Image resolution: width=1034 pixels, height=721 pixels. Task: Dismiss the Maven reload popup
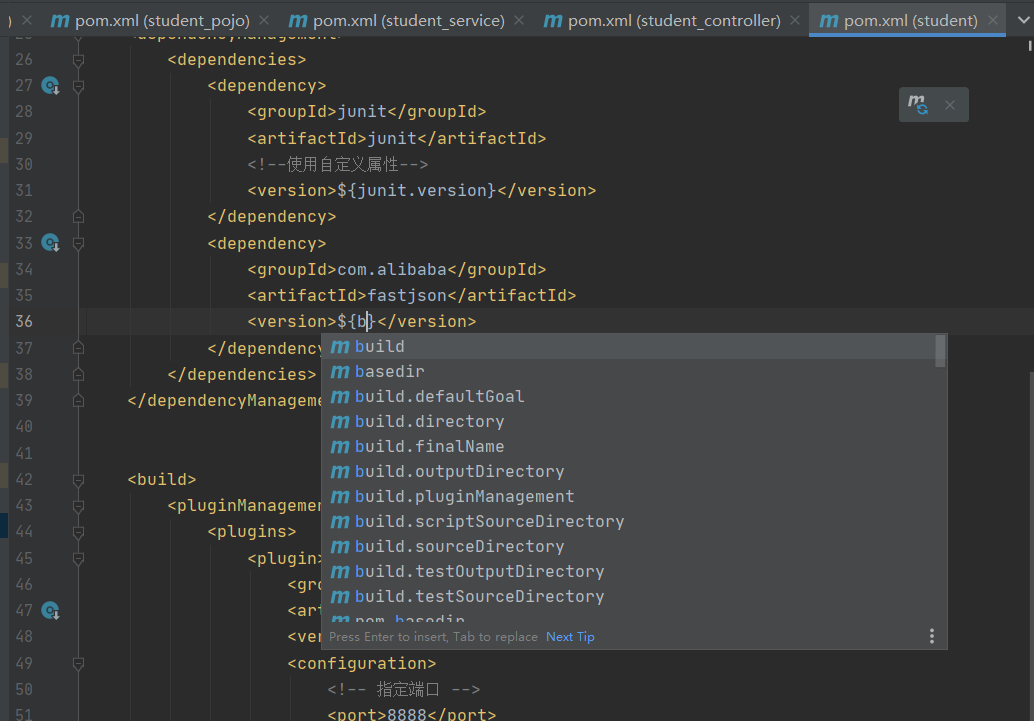click(950, 105)
